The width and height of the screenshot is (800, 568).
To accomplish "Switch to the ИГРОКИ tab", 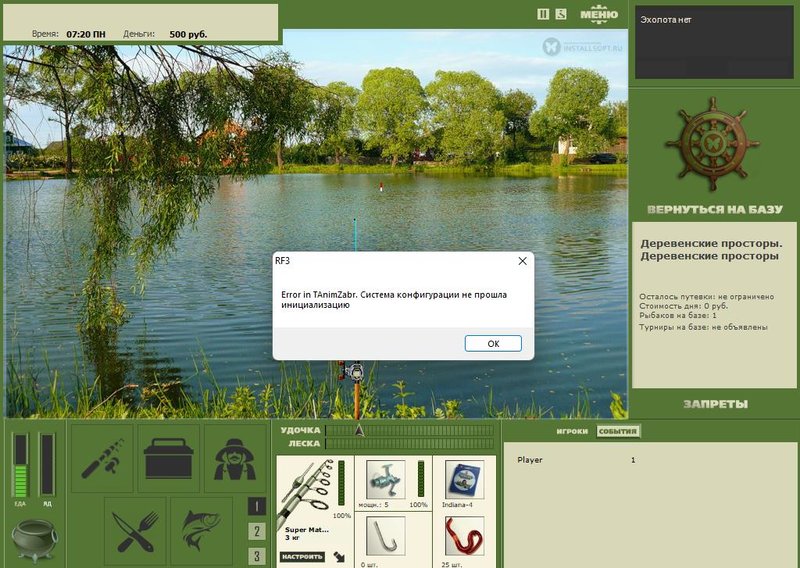I will click(572, 431).
